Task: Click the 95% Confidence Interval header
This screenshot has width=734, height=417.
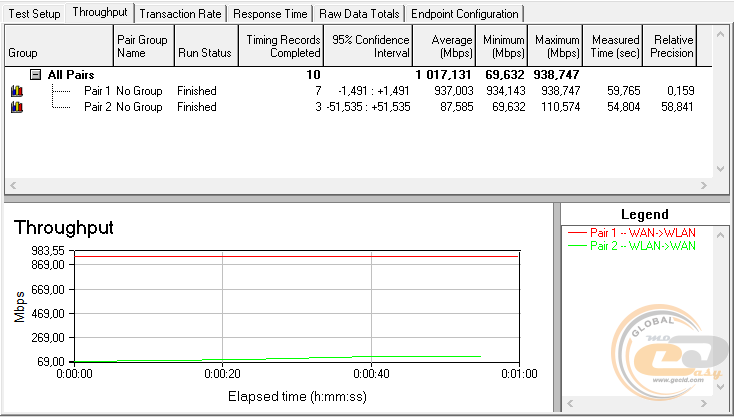Action: pyautogui.click(x=368, y=46)
